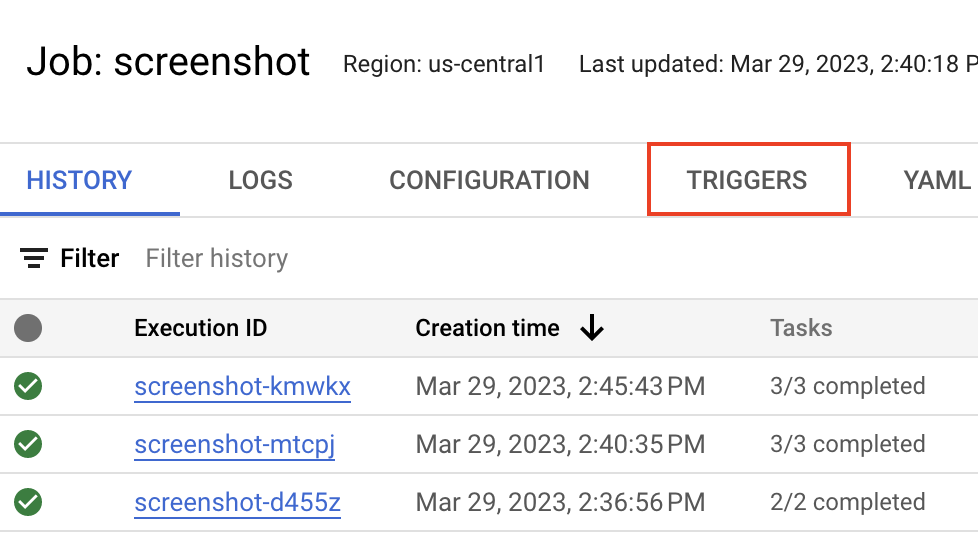This screenshot has width=978, height=548.
Task: Open execution screenshot-d455z link
Action: (237, 502)
